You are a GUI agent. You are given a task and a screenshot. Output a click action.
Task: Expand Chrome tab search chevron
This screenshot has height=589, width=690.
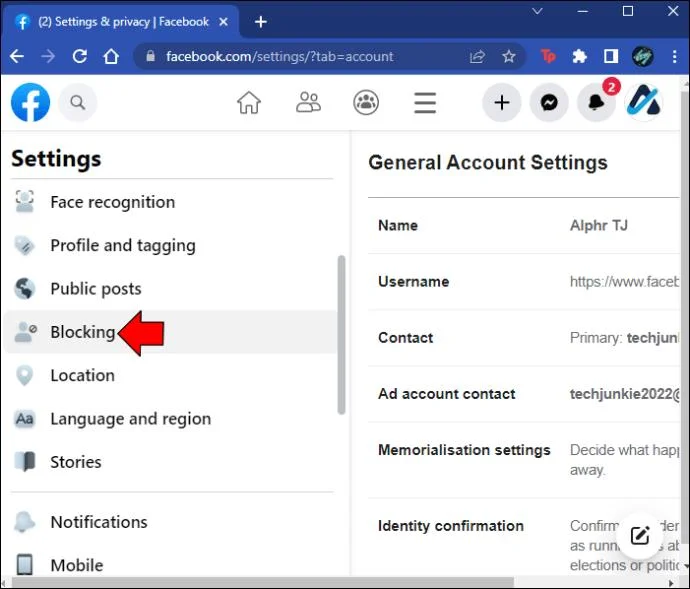(x=537, y=11)
